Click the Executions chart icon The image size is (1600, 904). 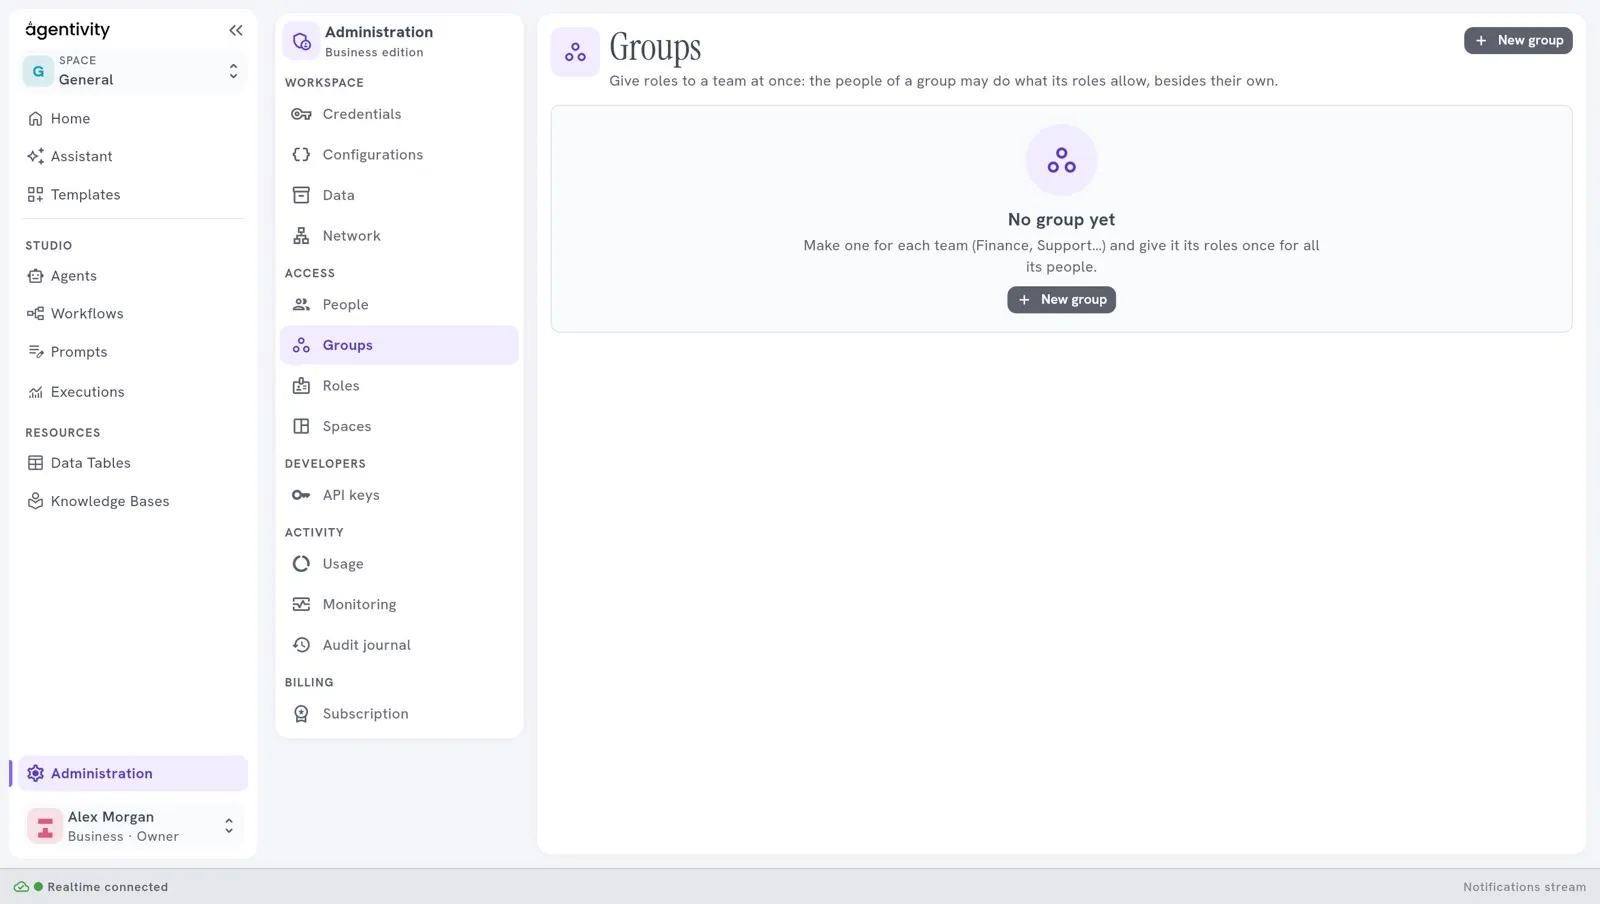(x=35, y=392)
